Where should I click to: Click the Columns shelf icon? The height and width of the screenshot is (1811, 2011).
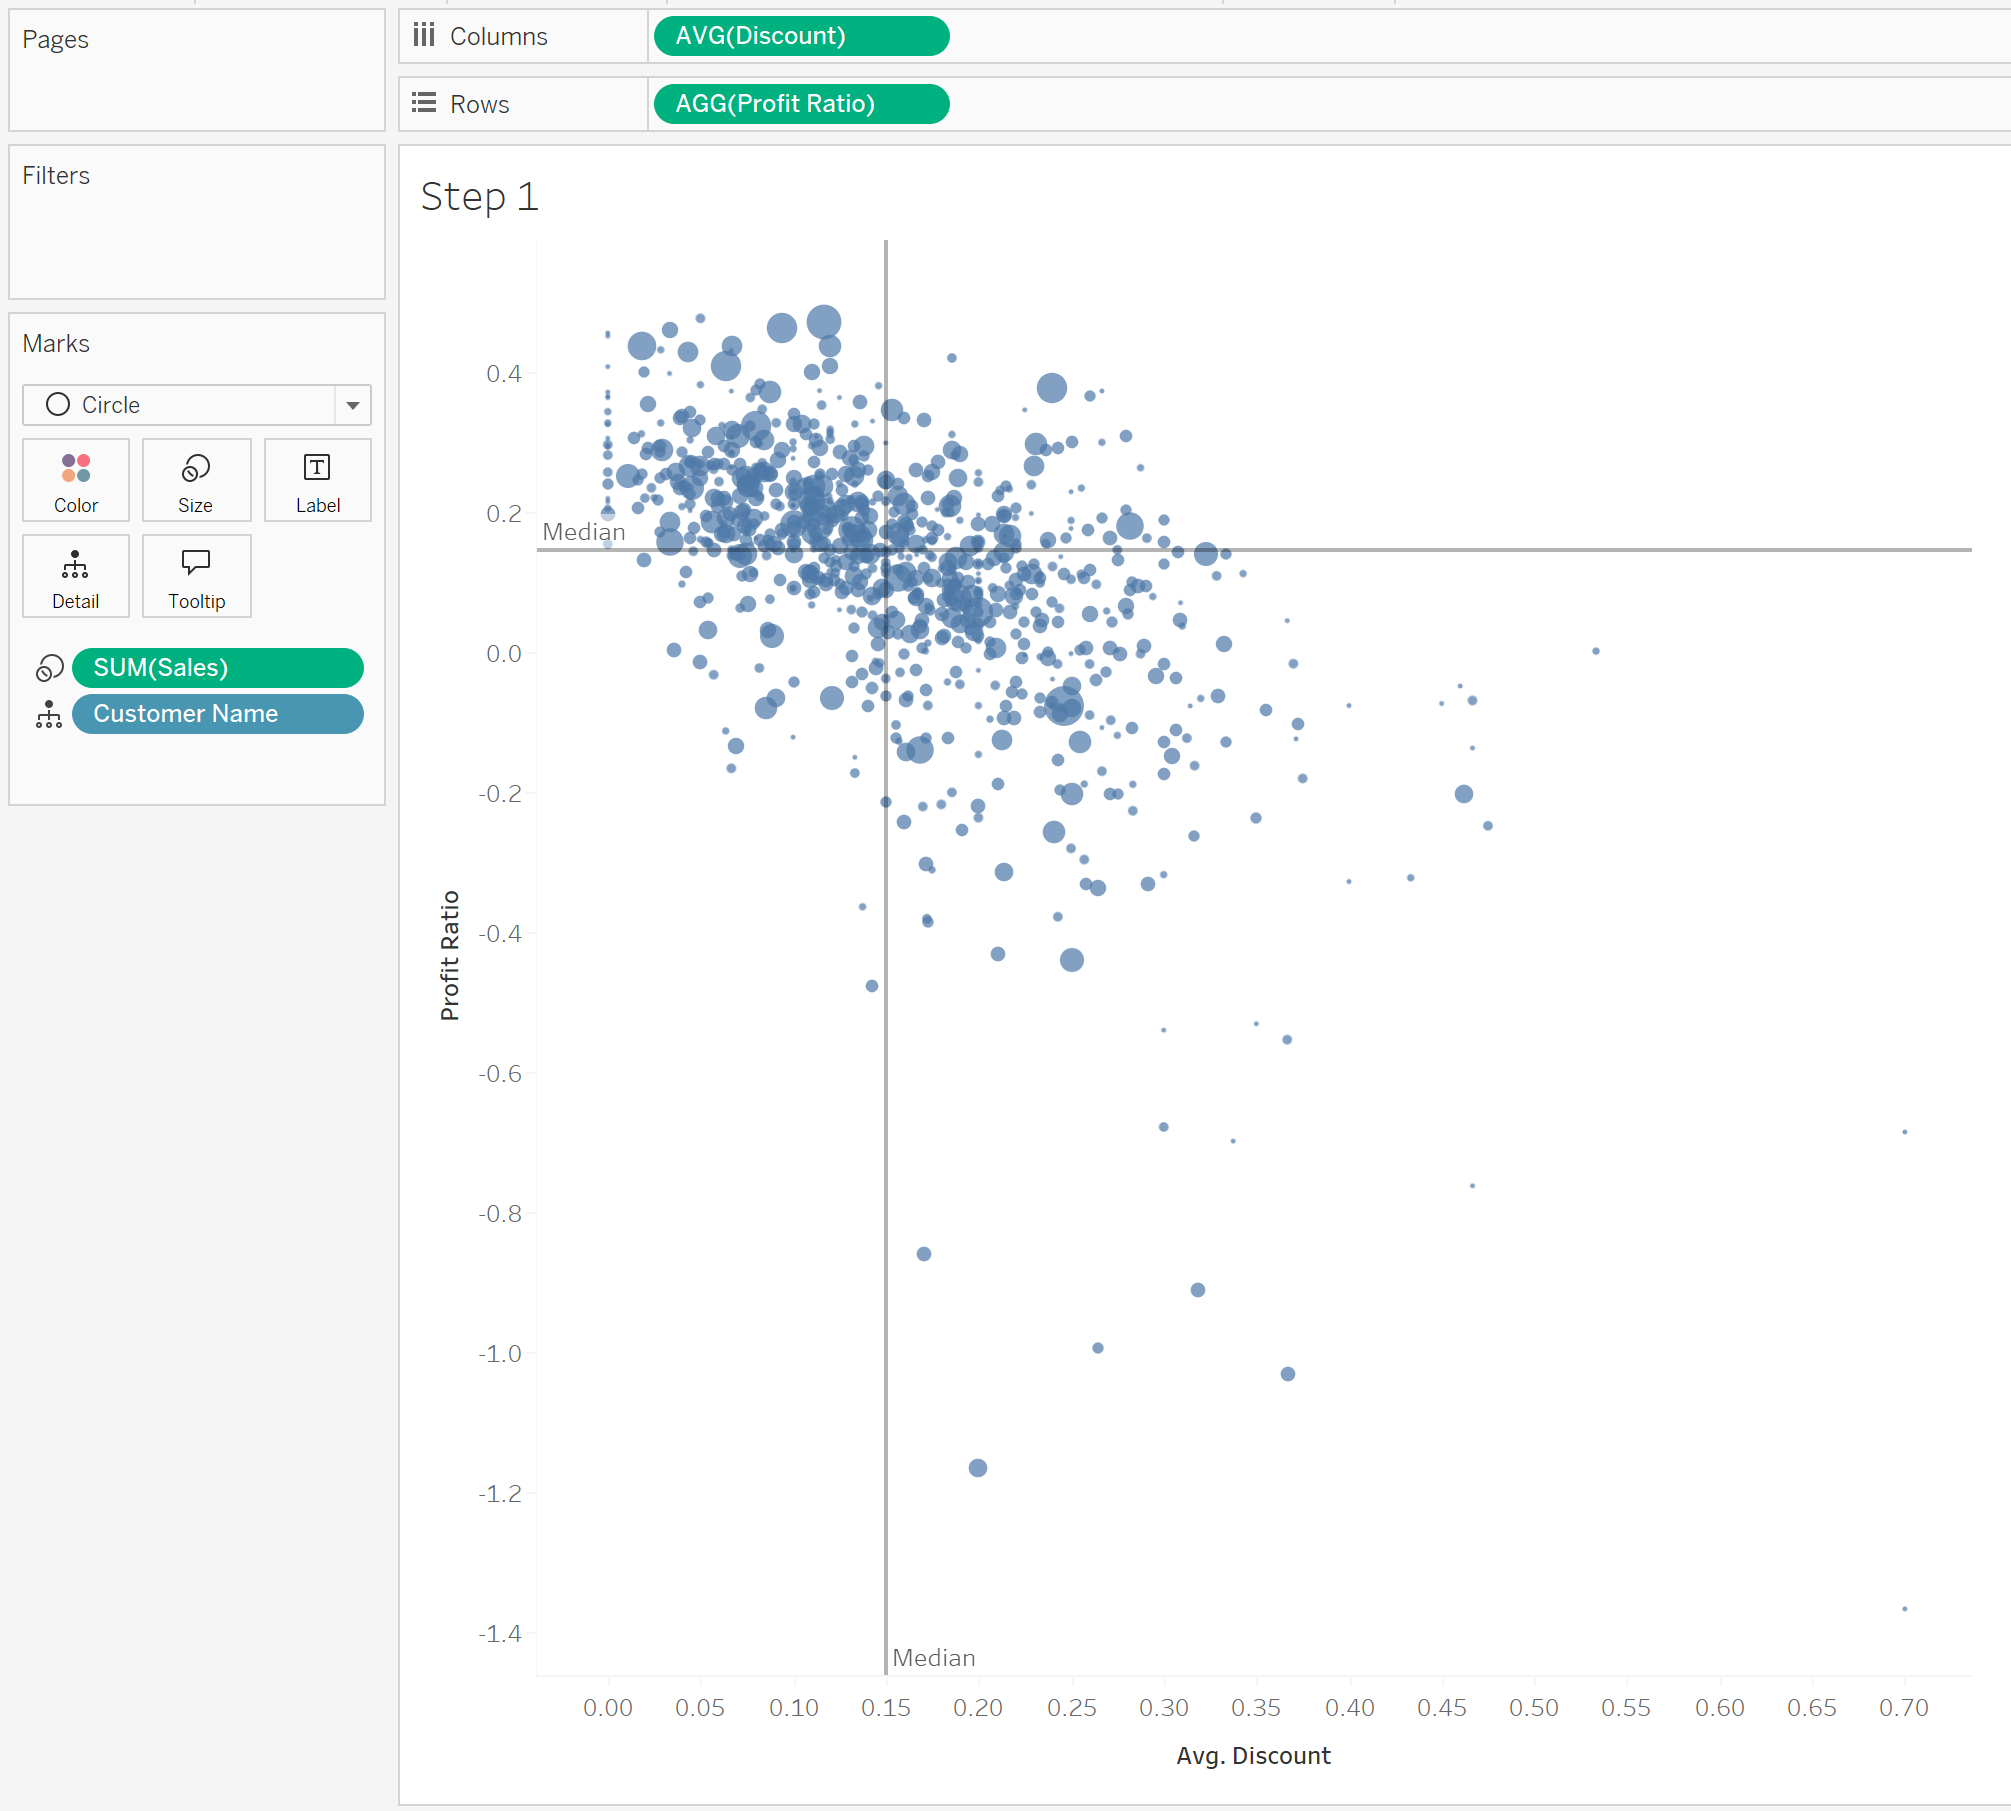point(424,36)
